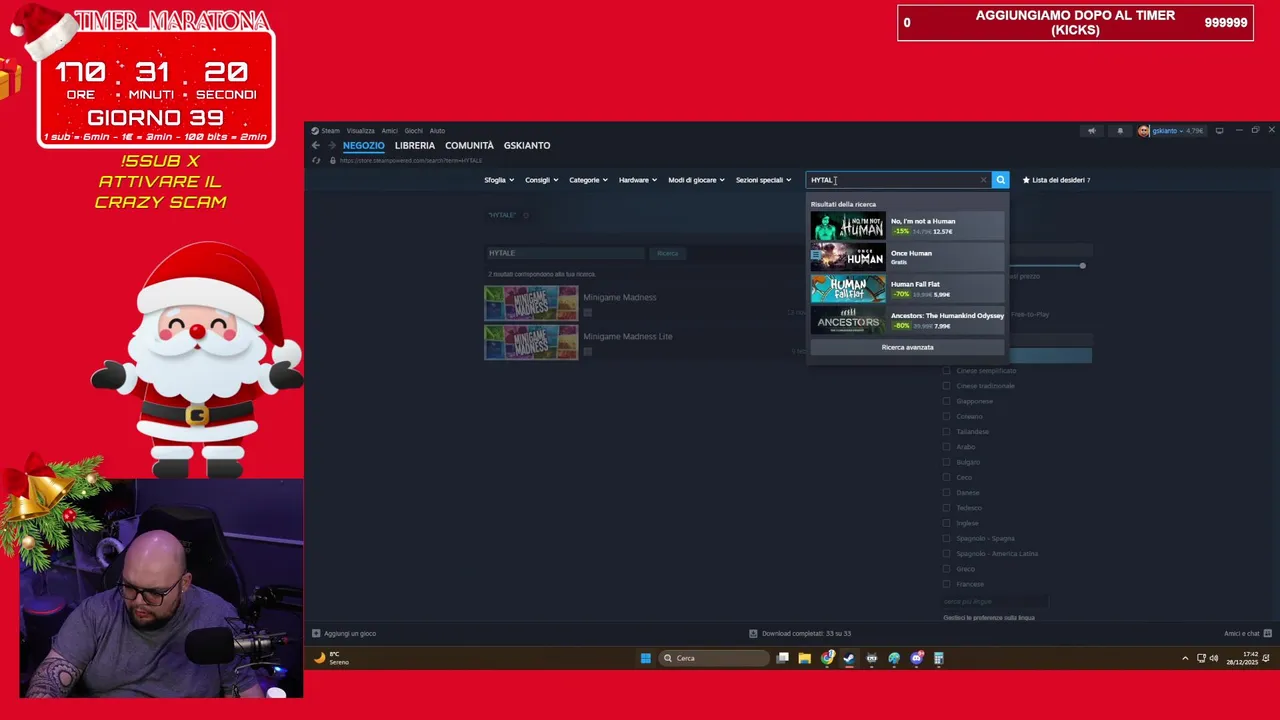The image size is (1280, 720).
Task: Check the Giapponese language filter
Action: [x=947, y=401]
